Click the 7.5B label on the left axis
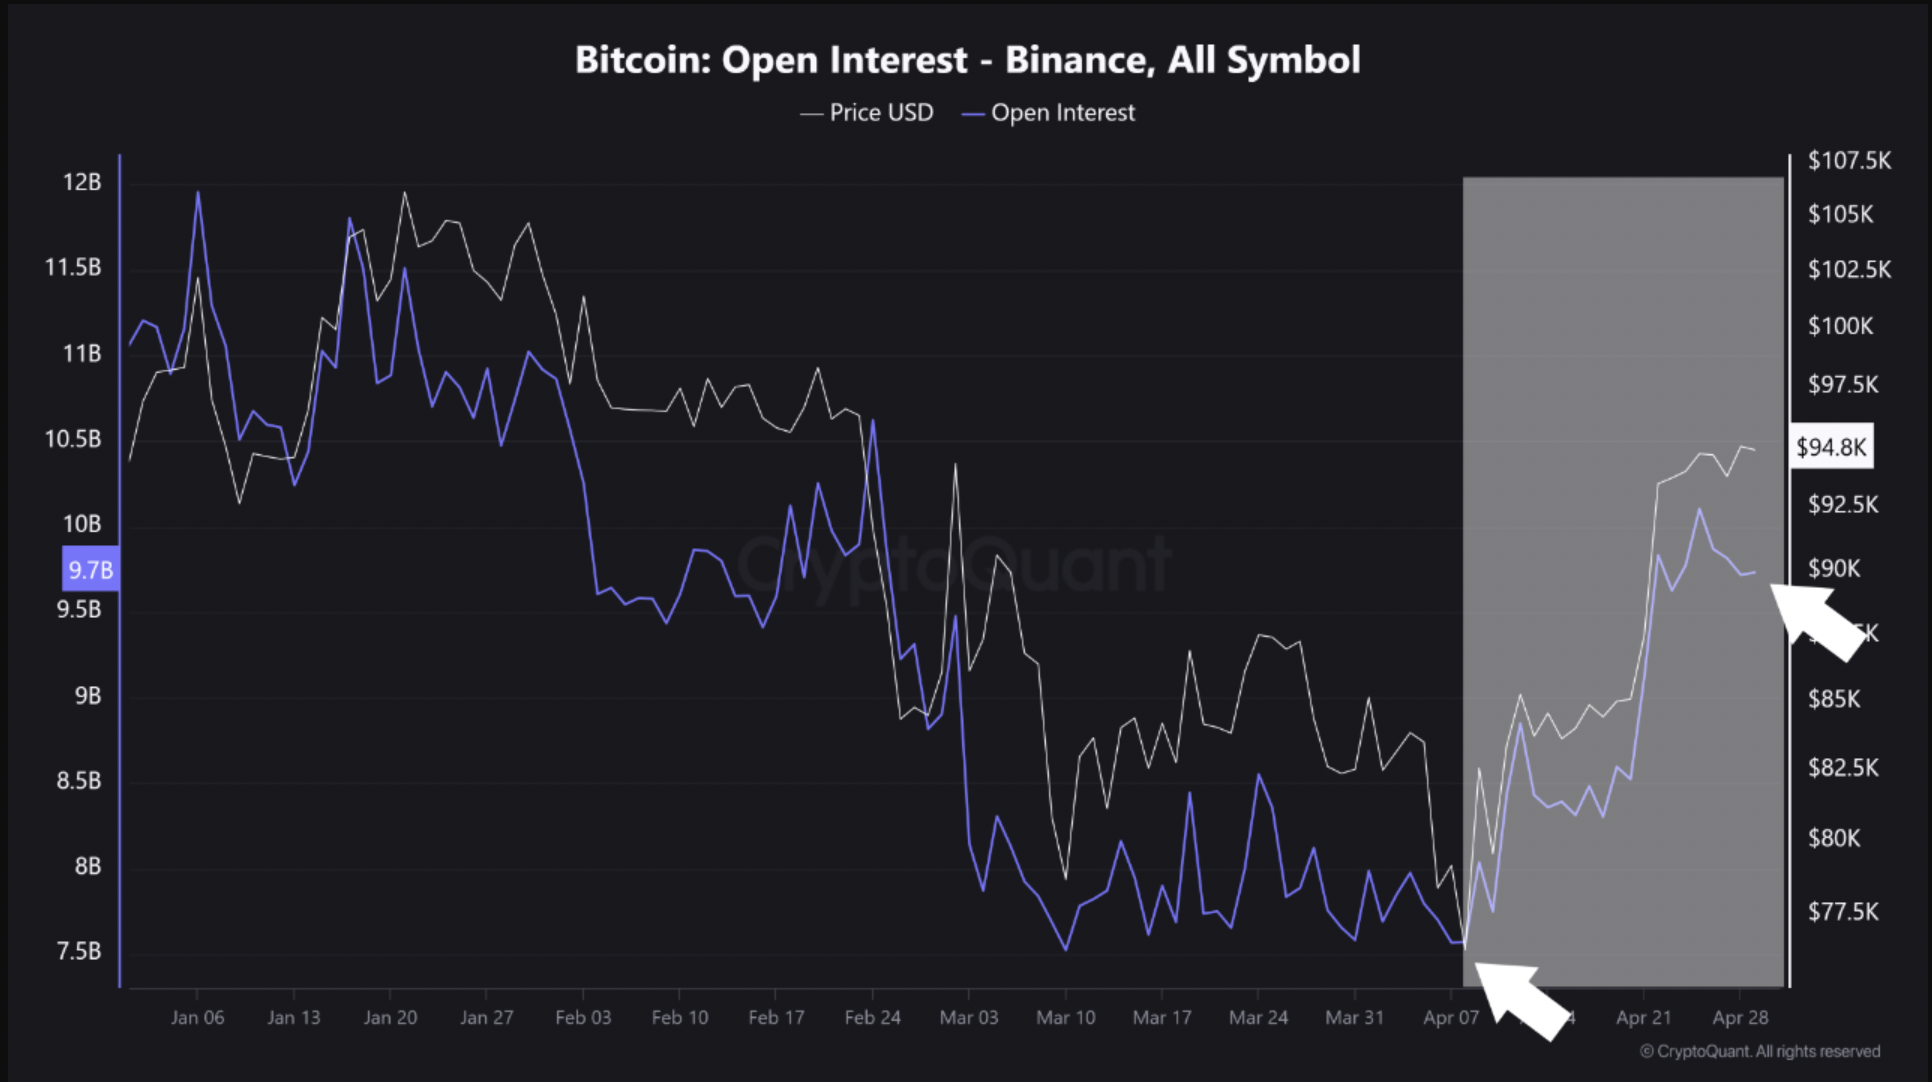The height and width of the screenshot is (1082, 1932). pyautogui.click(x=79, y=950)
